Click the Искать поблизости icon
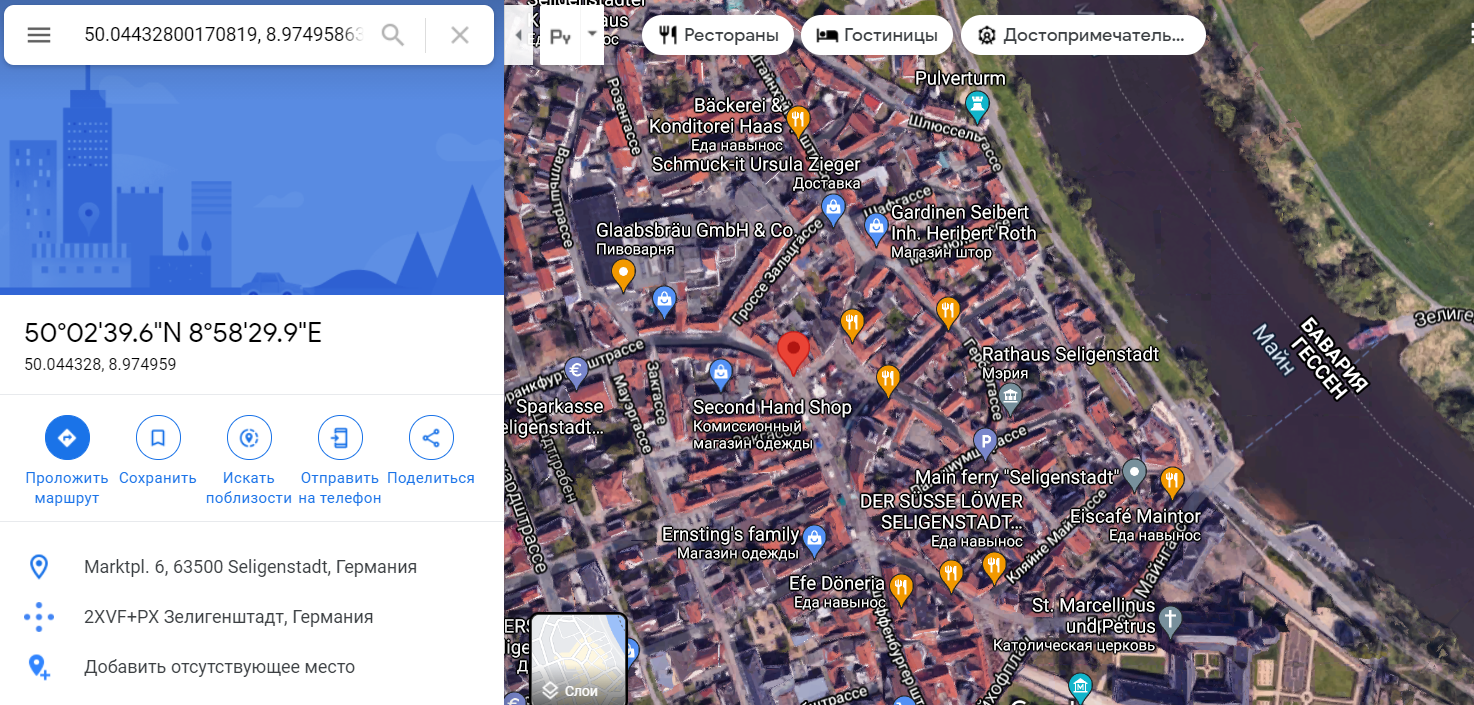Screen dimensions: 1474x705 249,437
